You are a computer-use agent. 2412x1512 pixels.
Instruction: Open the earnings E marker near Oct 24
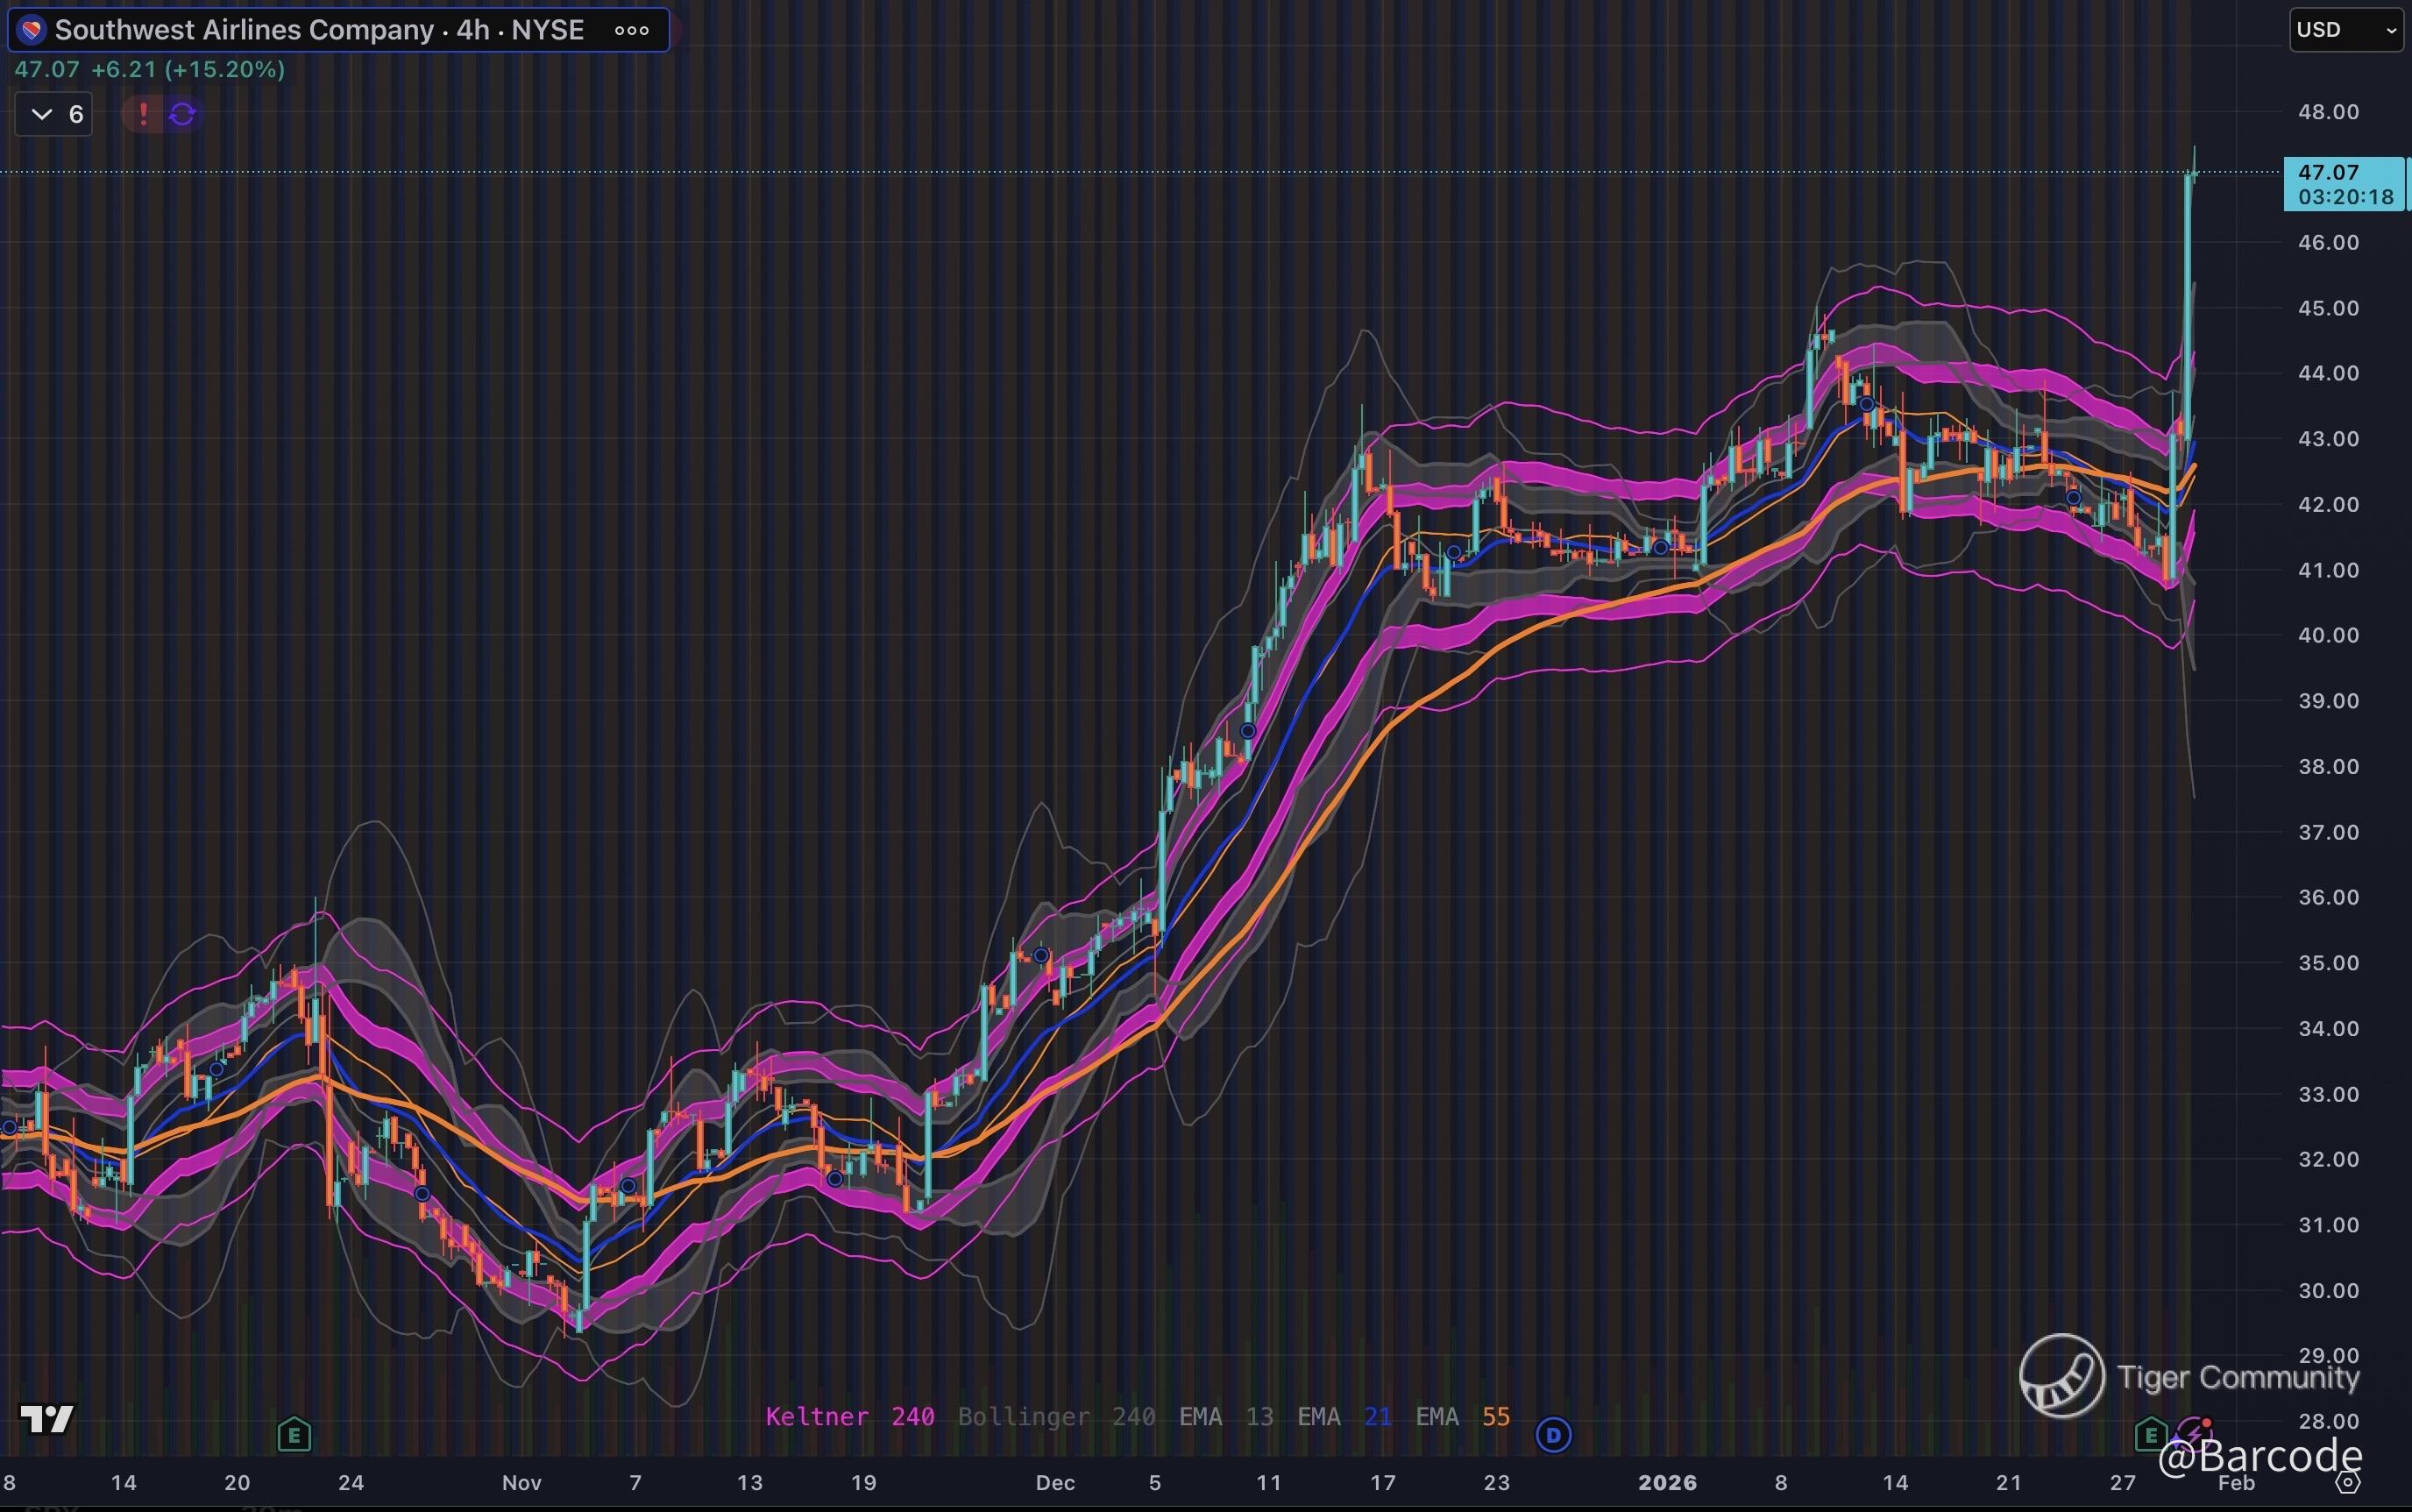coord(294,1436)
